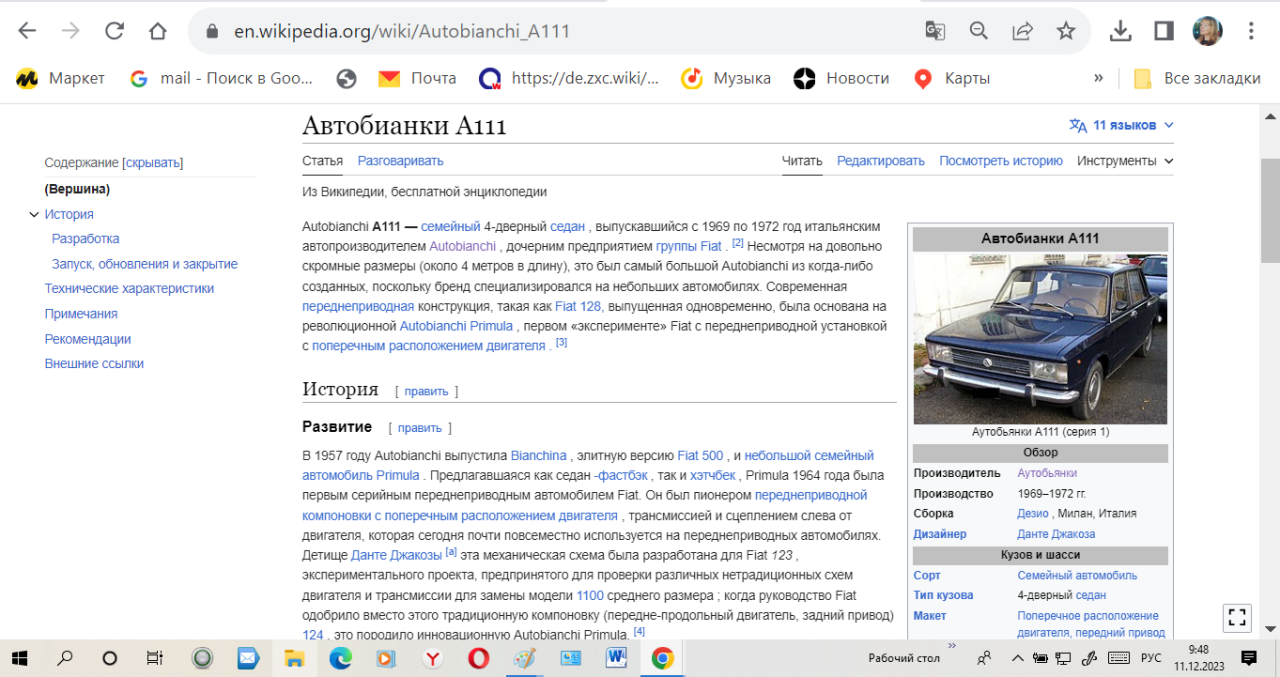Open Word from the taskbar

[x=616, y=658]
